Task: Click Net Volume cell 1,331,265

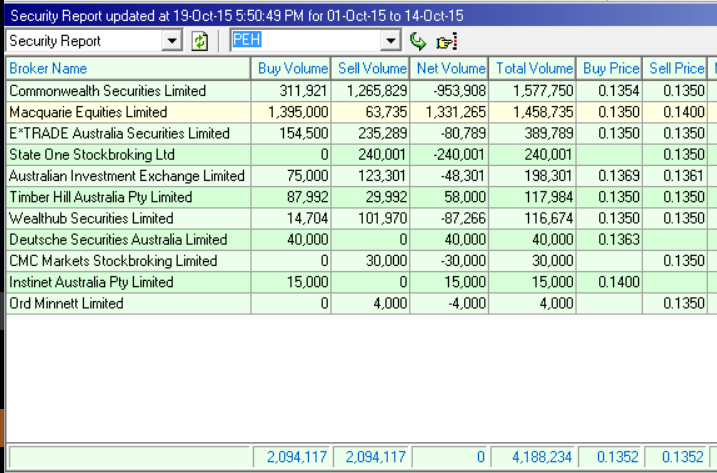Action: click(x=449, y=112)
